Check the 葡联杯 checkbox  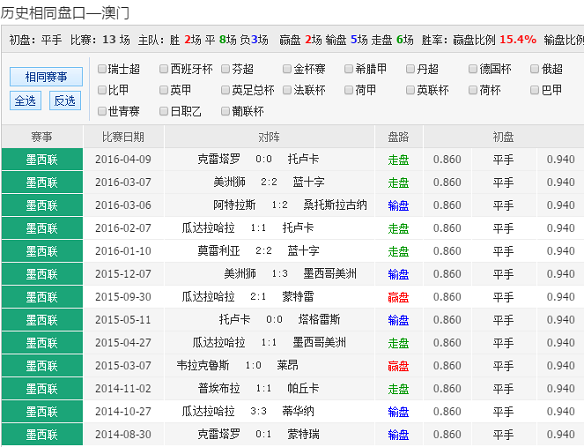click(x=225, y=111)
